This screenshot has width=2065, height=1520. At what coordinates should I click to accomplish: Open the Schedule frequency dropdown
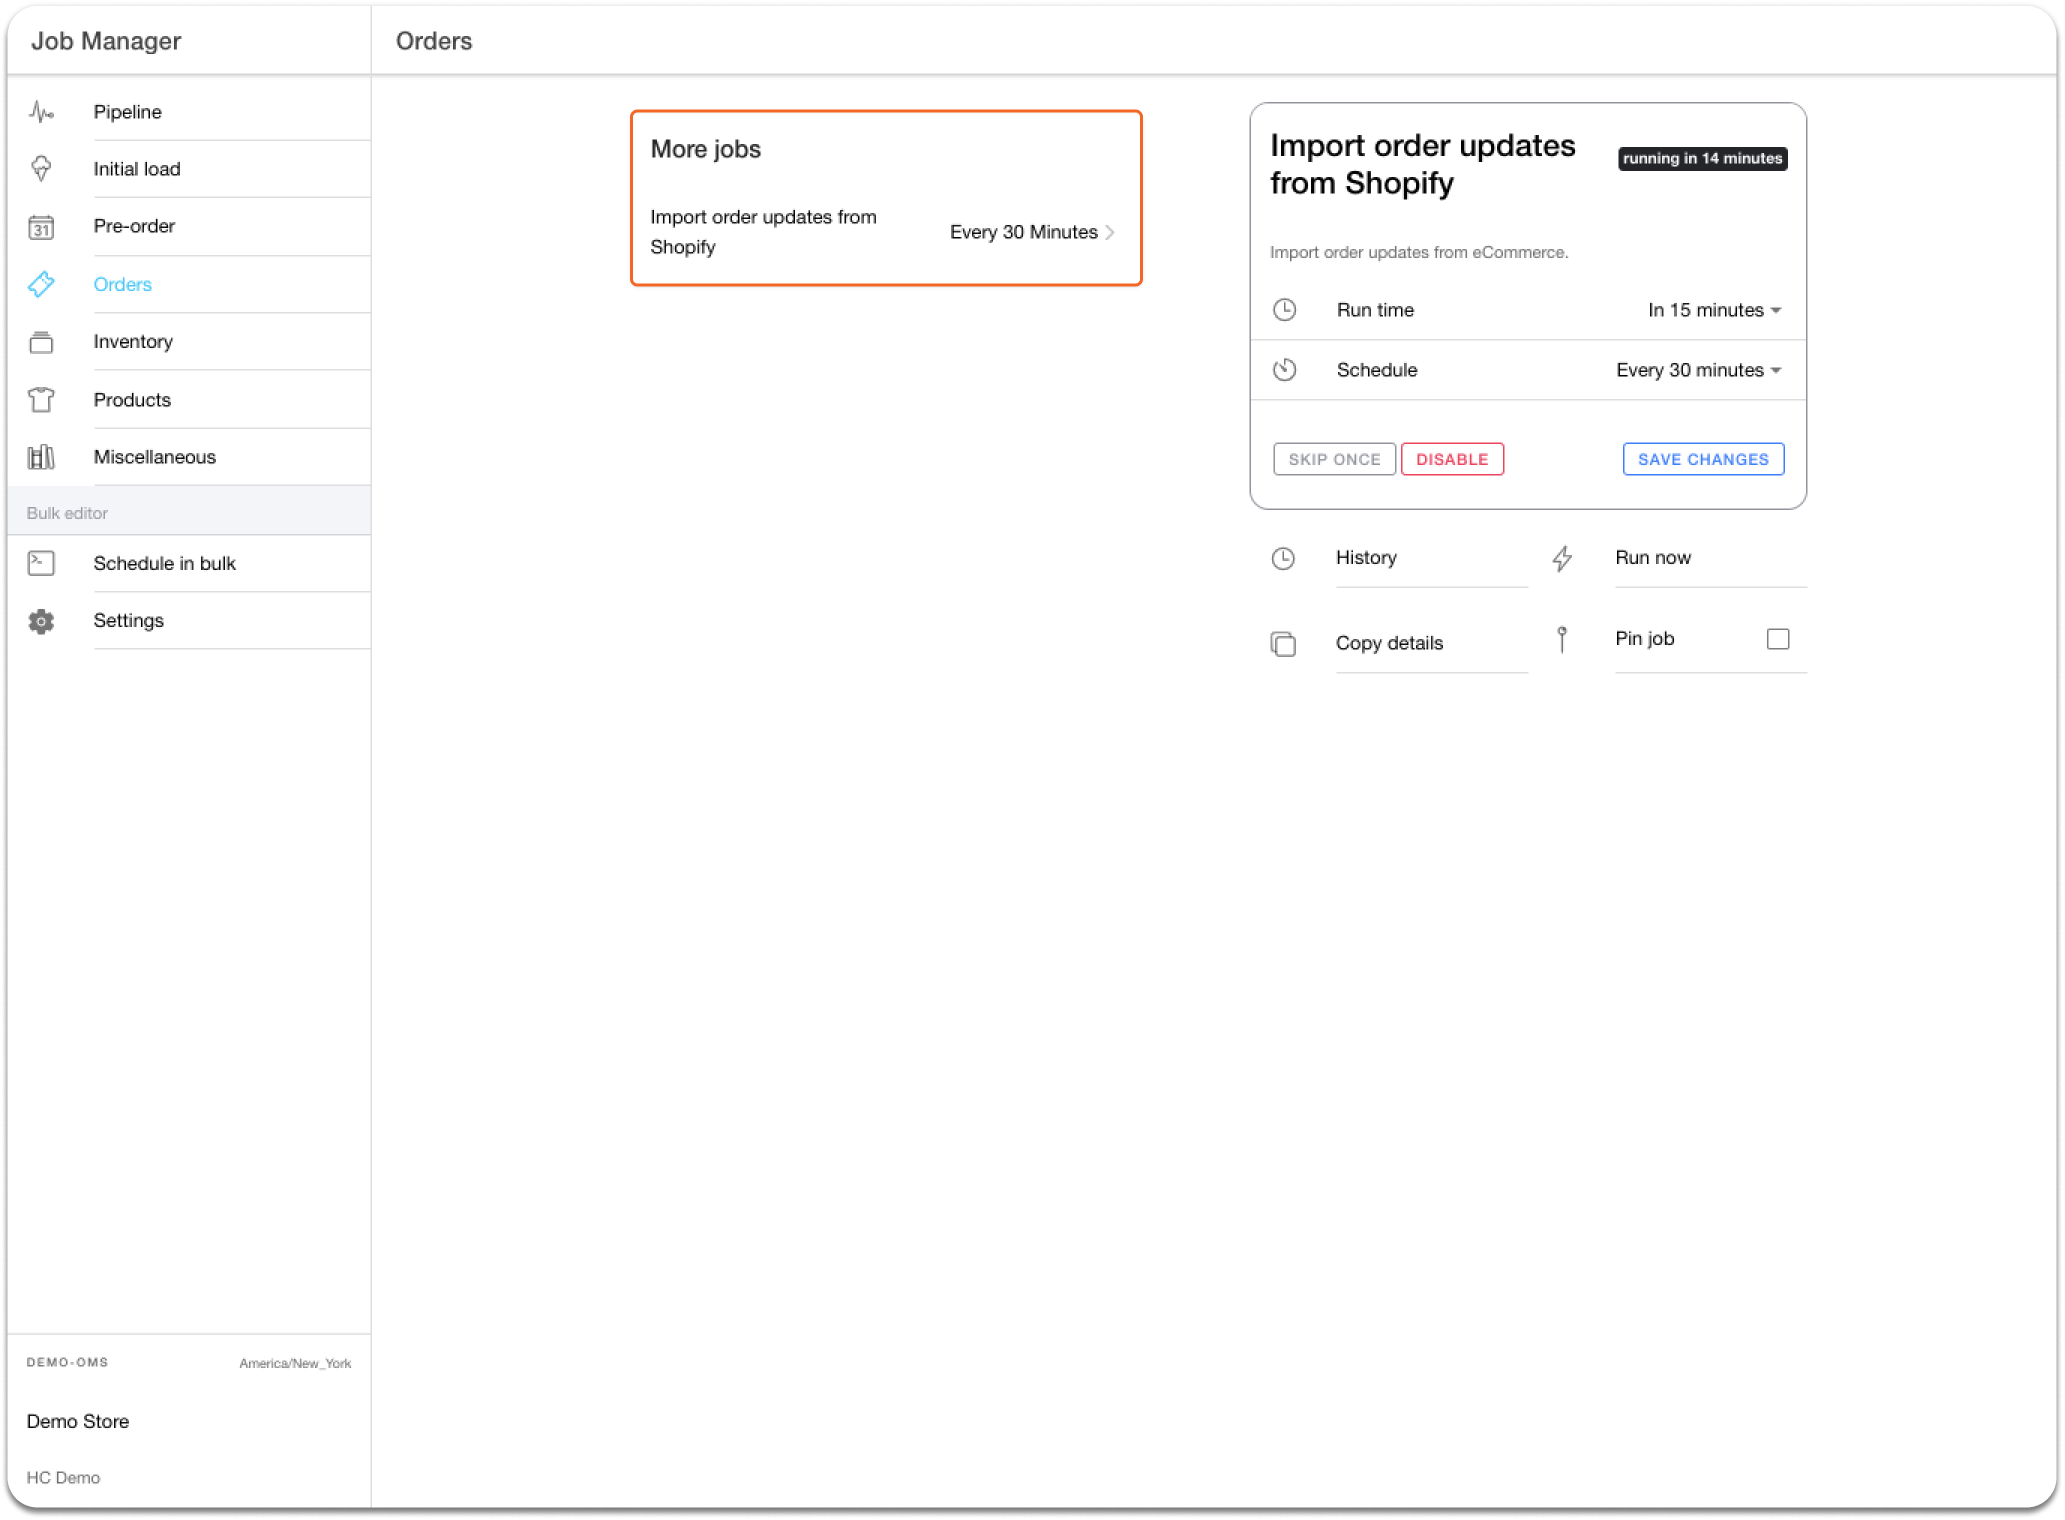pyautogui.click(x=1698, y=370)
